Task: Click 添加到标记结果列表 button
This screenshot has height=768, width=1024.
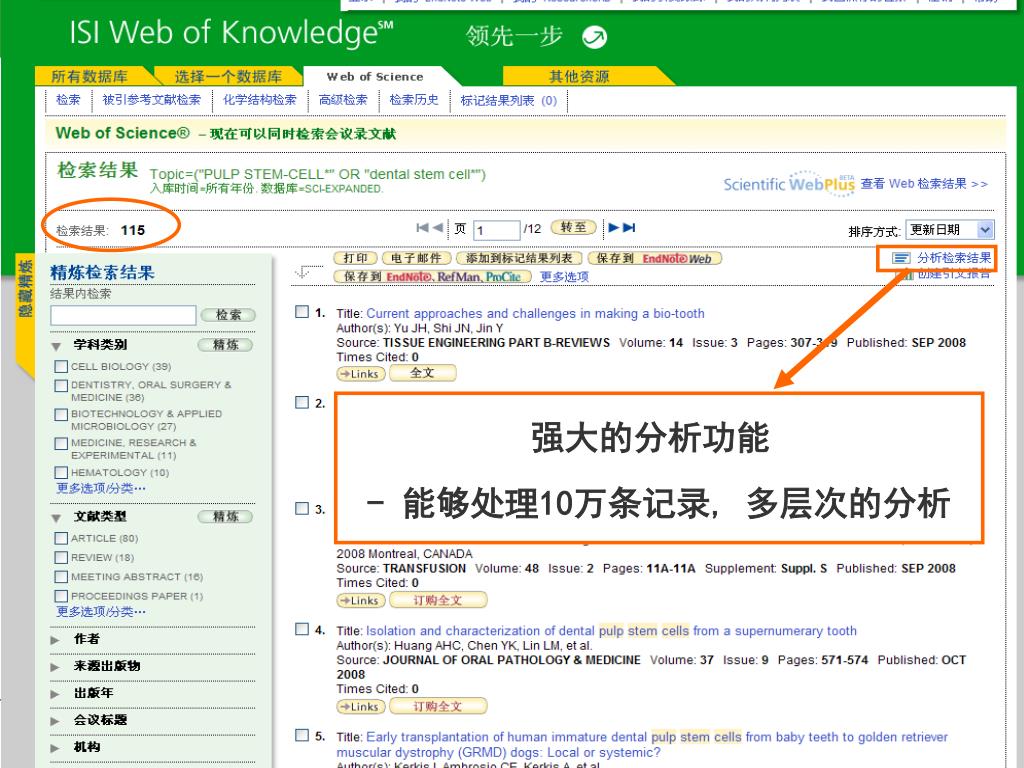Action: 519,259
